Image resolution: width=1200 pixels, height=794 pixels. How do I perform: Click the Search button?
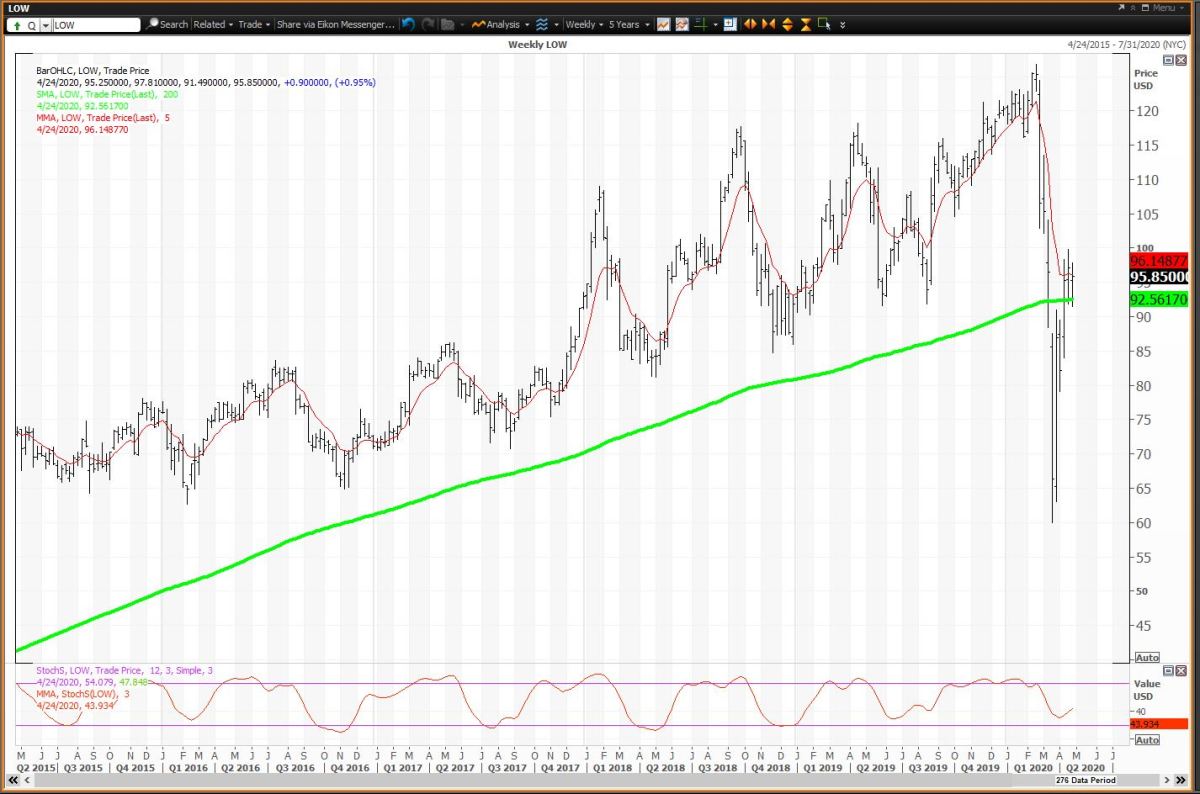tap(167, 24)
